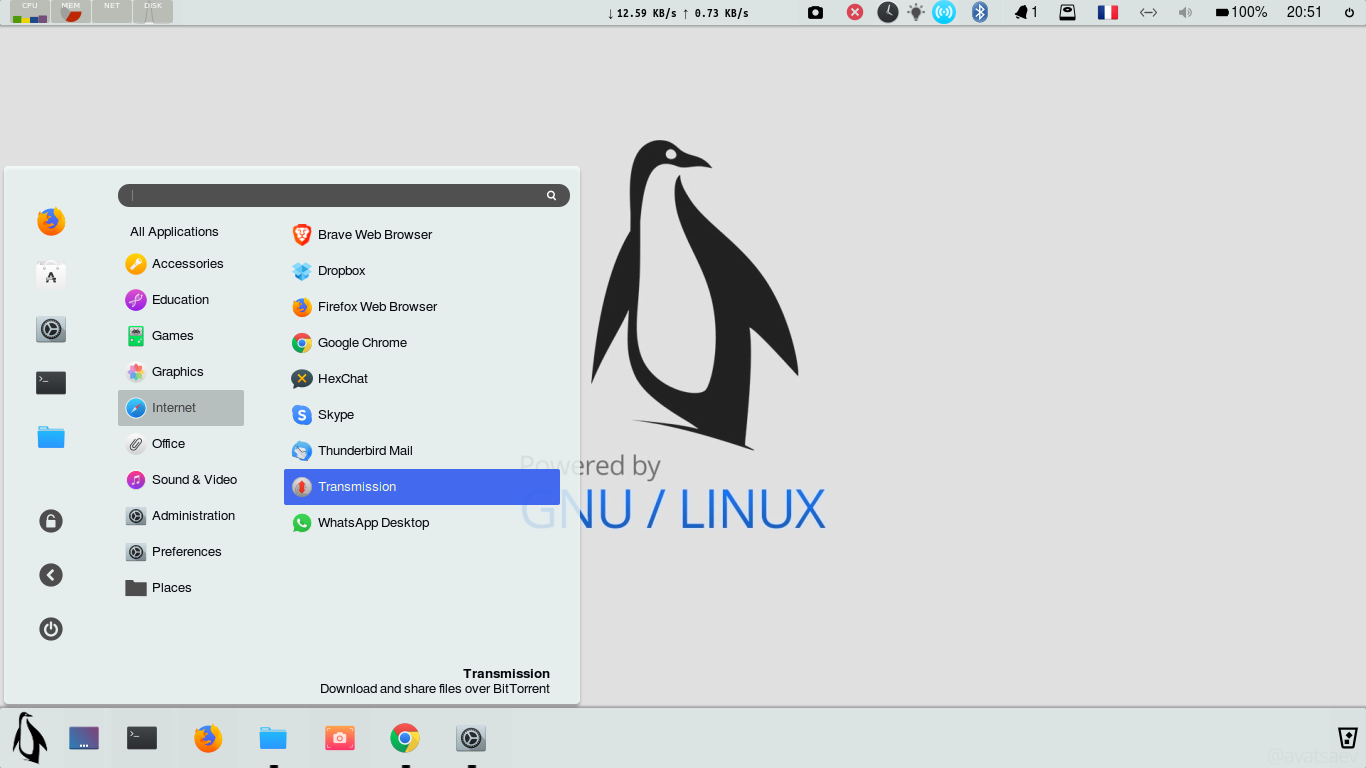1366x768 pixels.
Task: Click the NET monitor graph in top panel
Action: click(x=112, y=12)
